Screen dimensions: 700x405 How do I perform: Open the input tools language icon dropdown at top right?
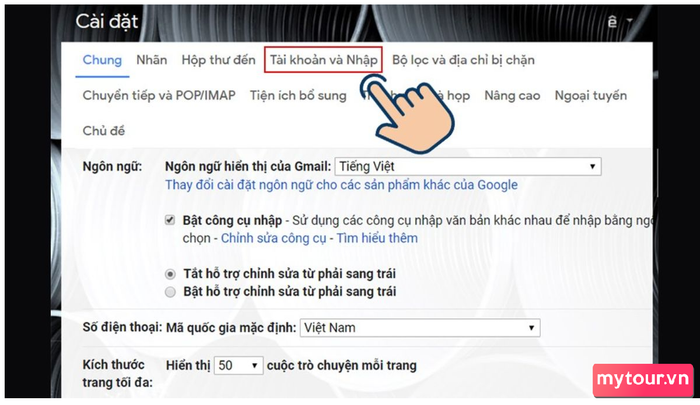point(620,21)
